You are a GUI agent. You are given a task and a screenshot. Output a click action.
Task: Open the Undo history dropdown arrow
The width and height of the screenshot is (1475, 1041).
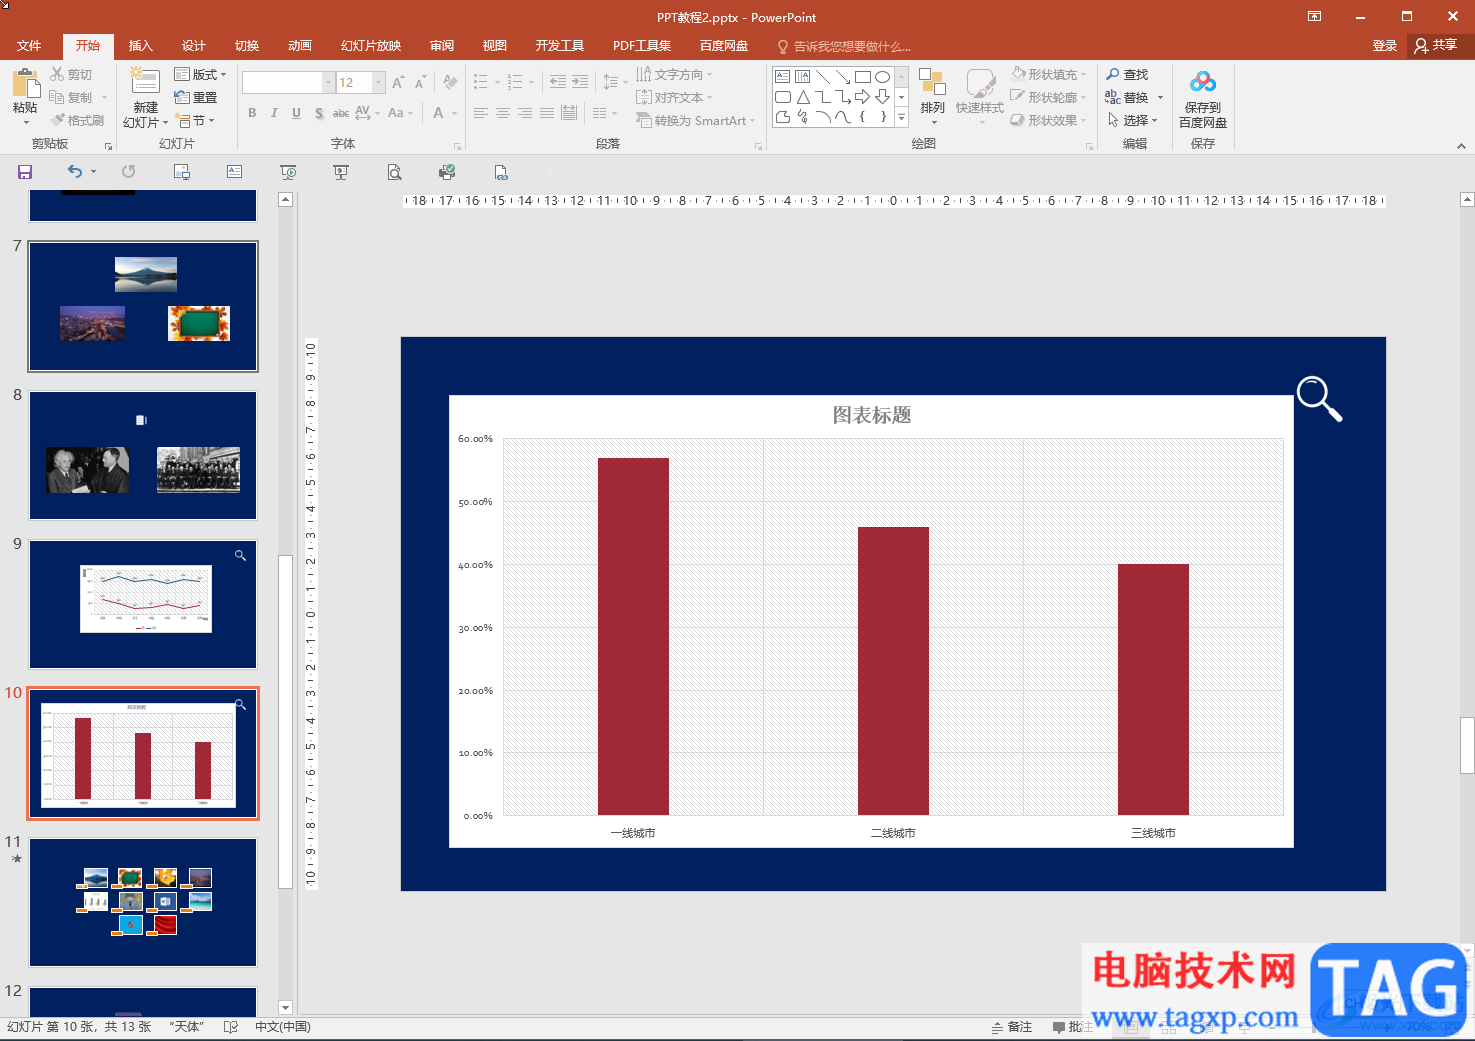click(94, 172)
